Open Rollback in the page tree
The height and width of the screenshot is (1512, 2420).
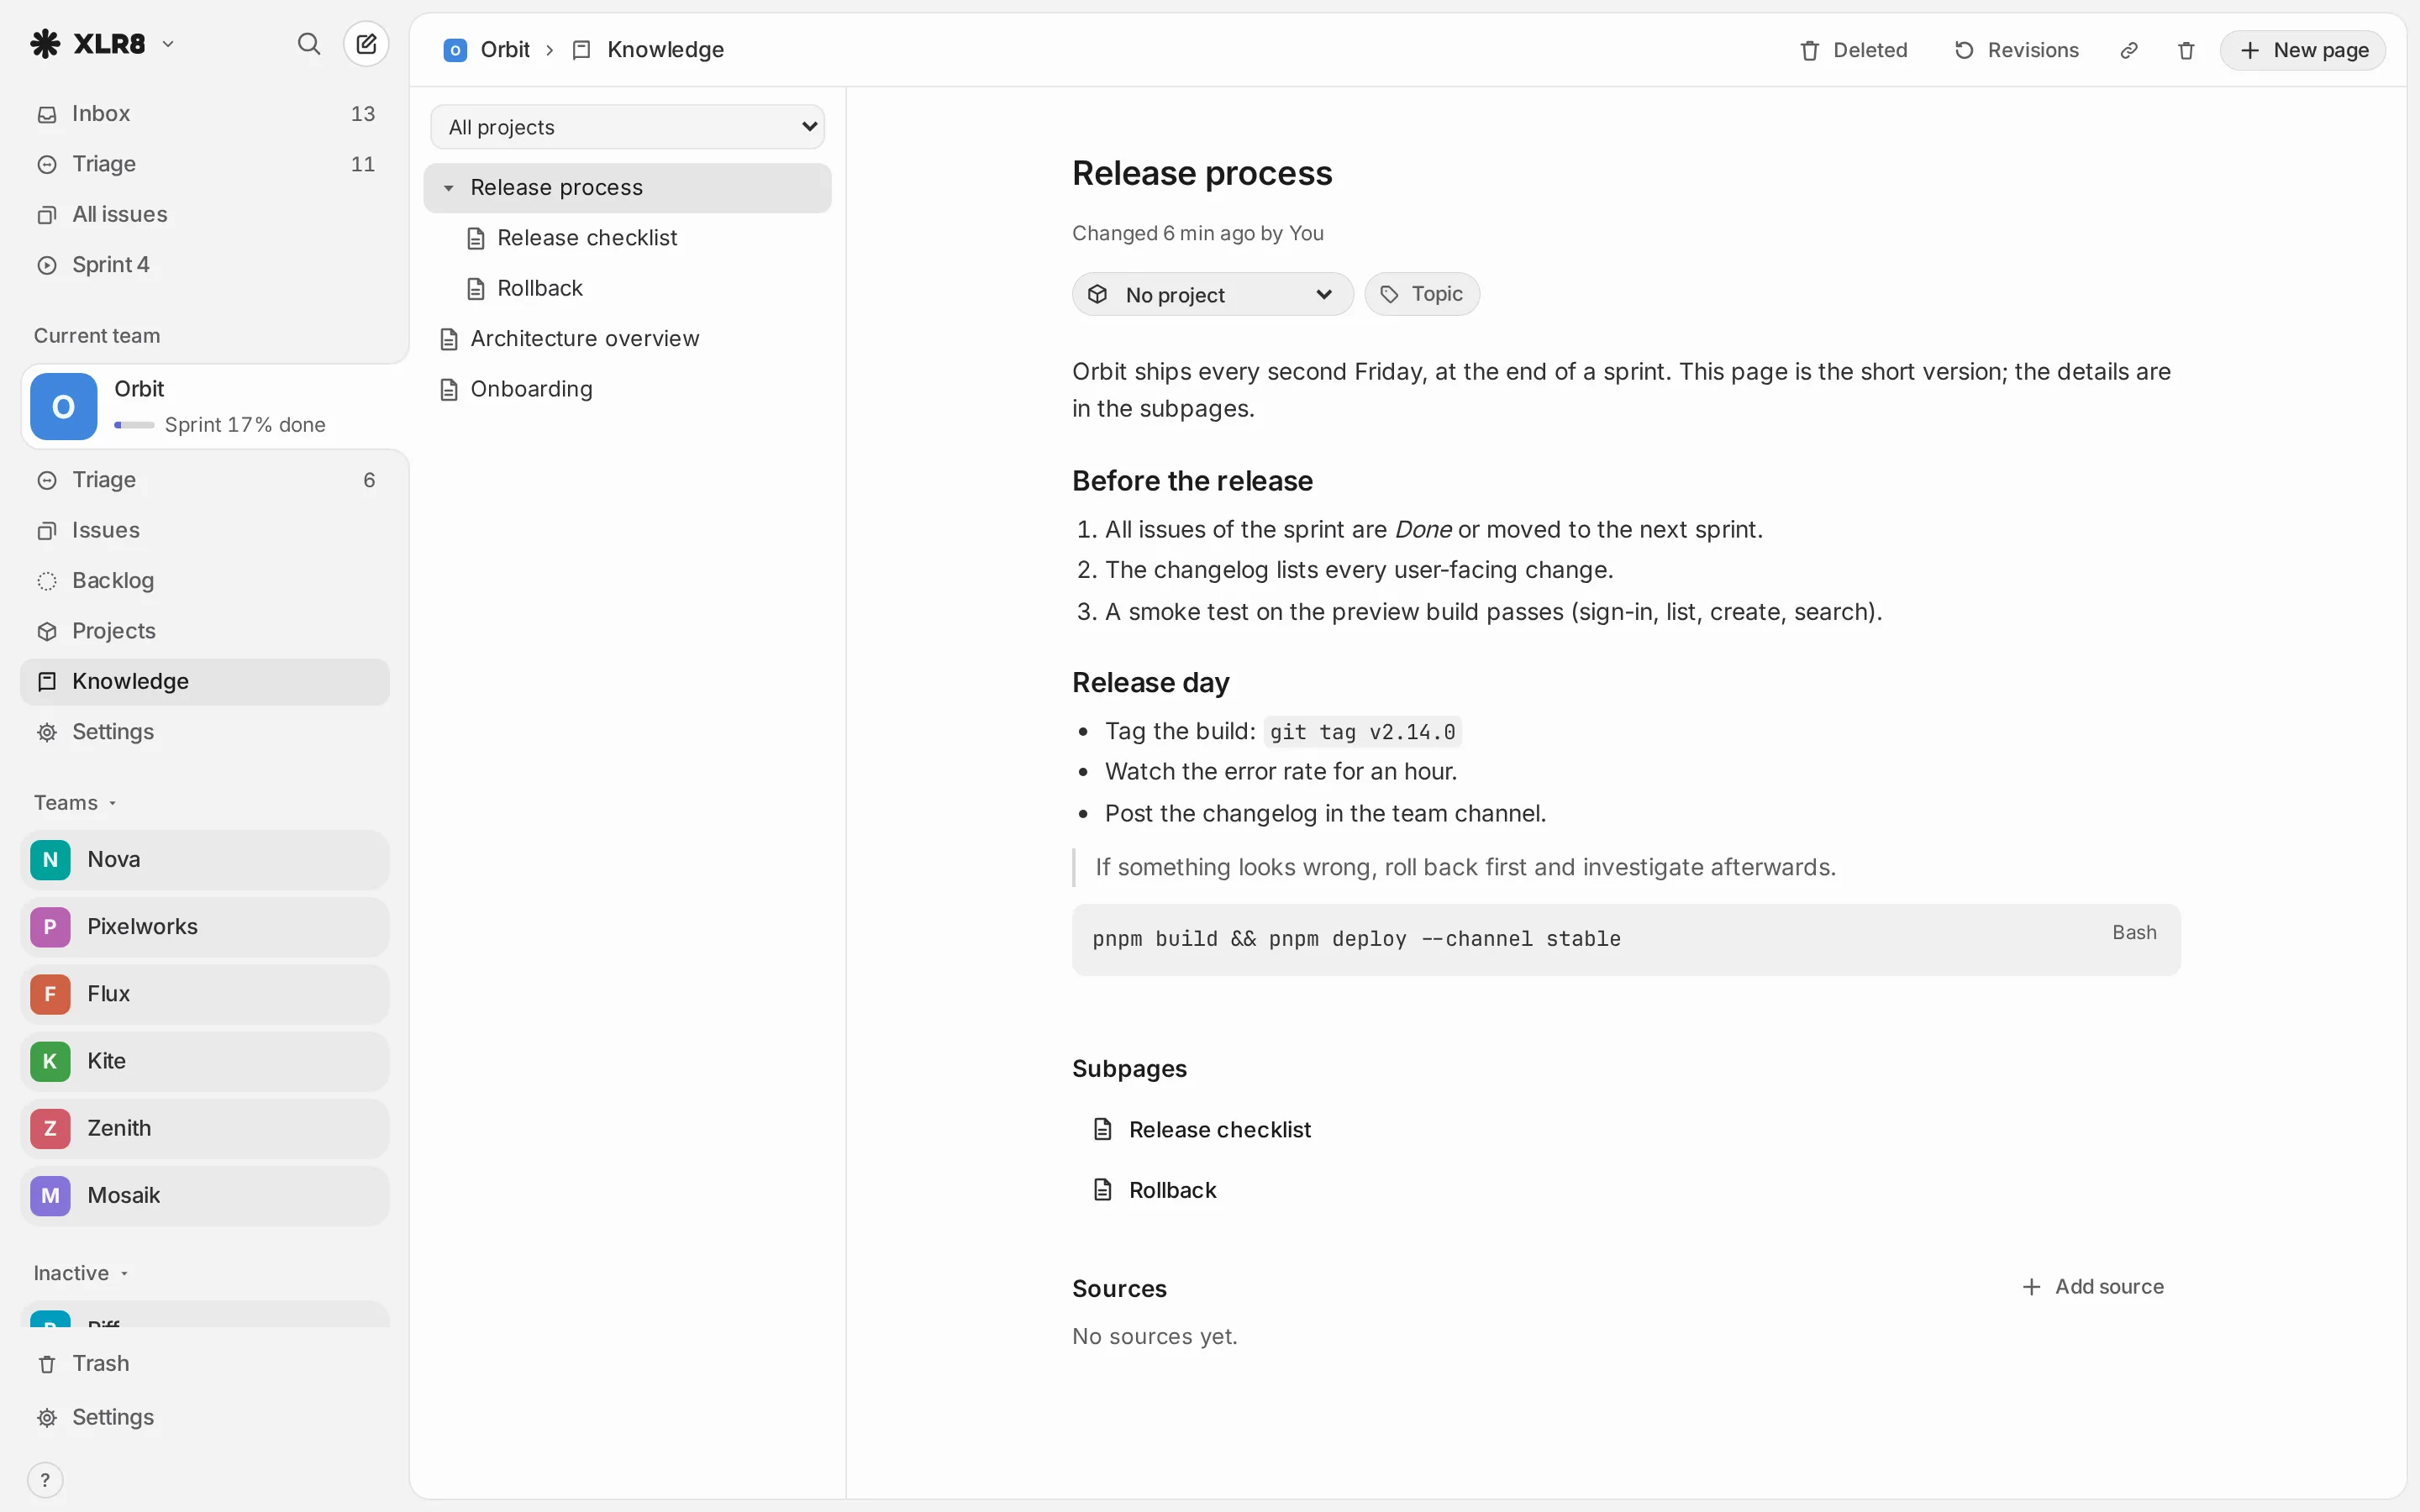[628, 288]
